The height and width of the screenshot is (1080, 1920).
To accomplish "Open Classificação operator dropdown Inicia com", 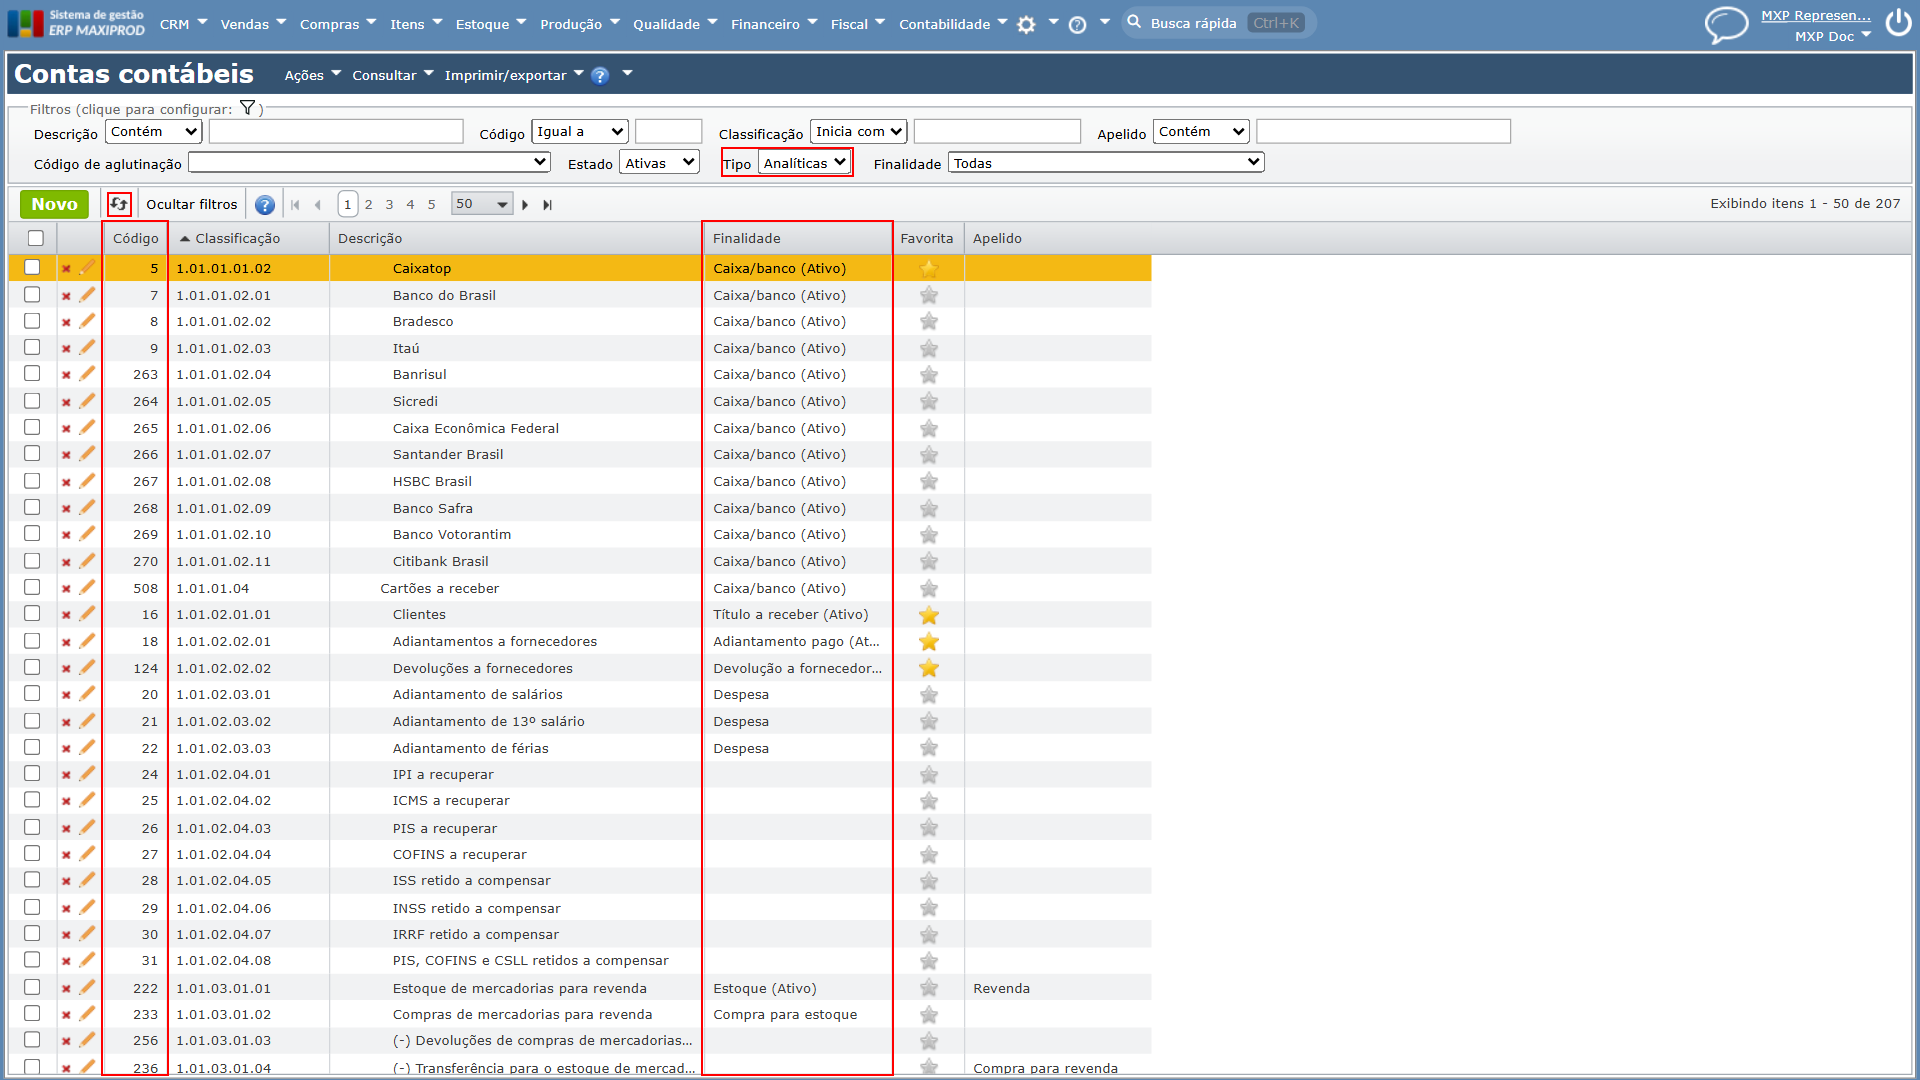I will coord(858,131).
